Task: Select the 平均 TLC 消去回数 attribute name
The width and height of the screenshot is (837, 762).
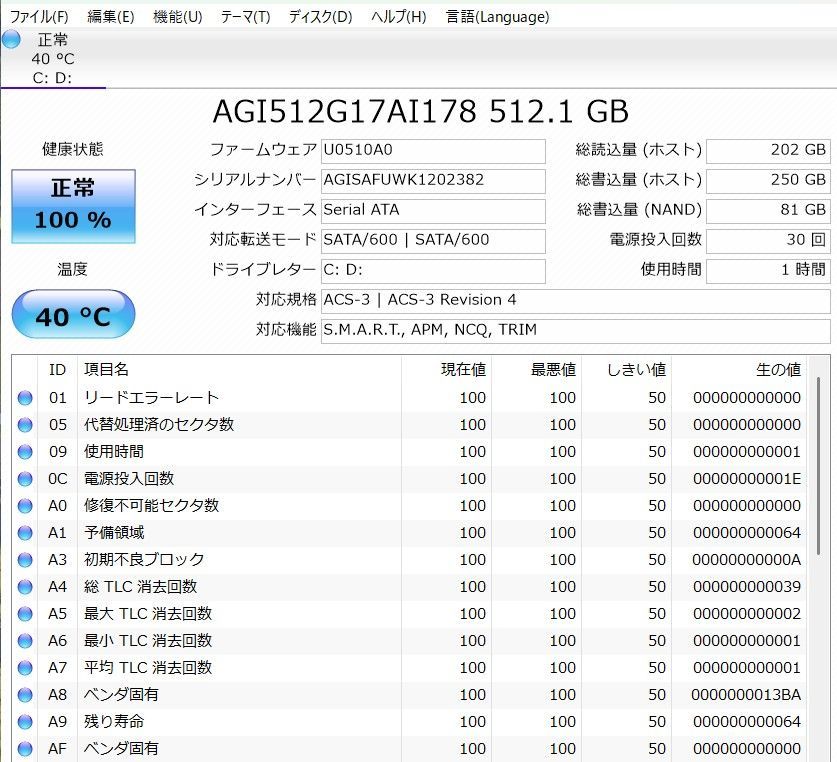Action: click(148, 667)
